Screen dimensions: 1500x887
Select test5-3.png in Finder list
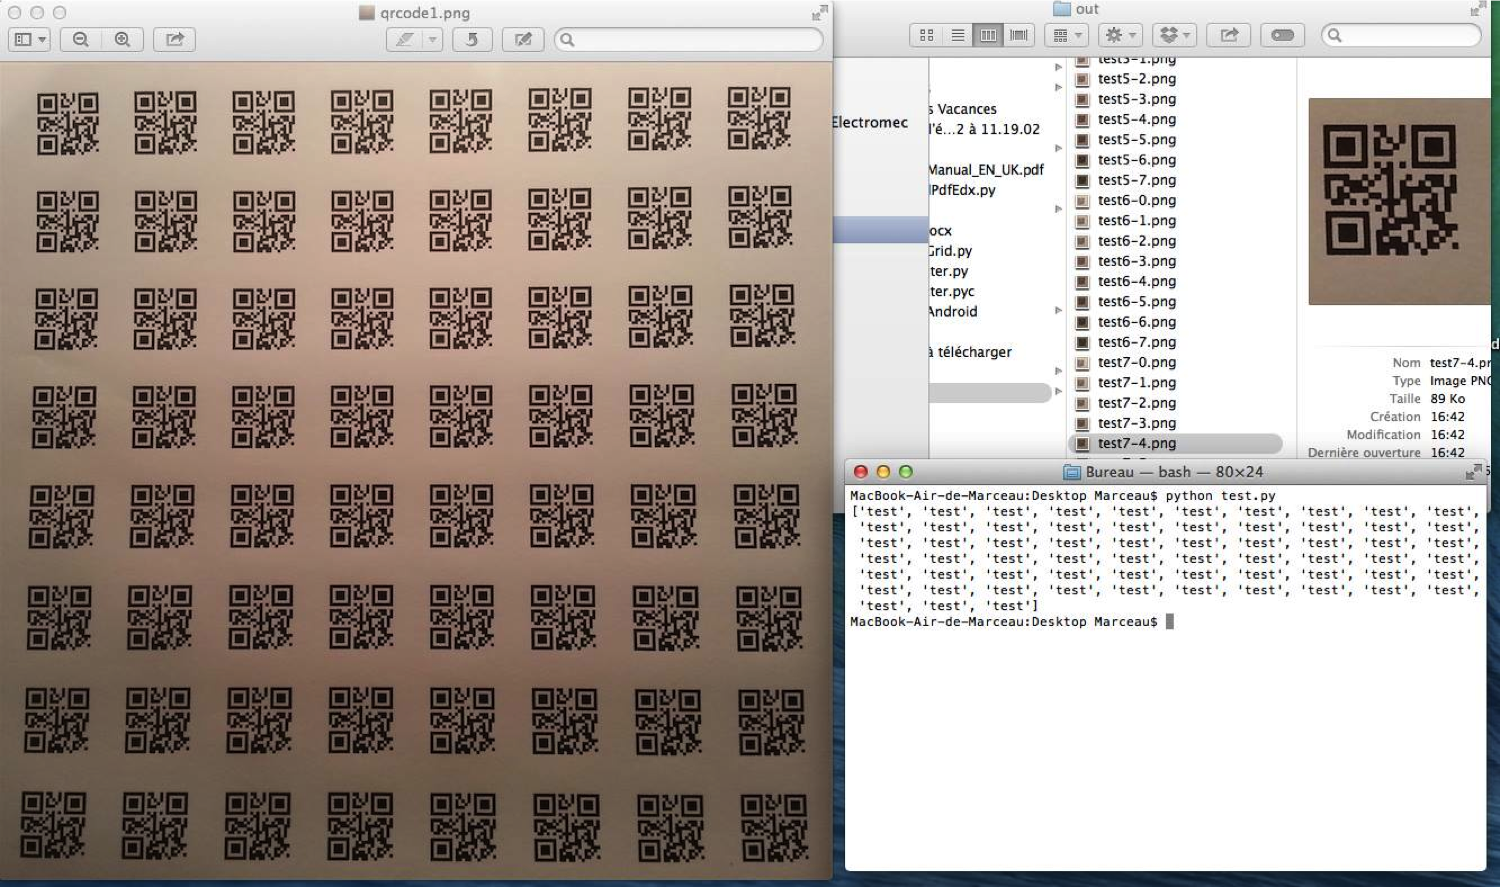tap(1137, 99)
